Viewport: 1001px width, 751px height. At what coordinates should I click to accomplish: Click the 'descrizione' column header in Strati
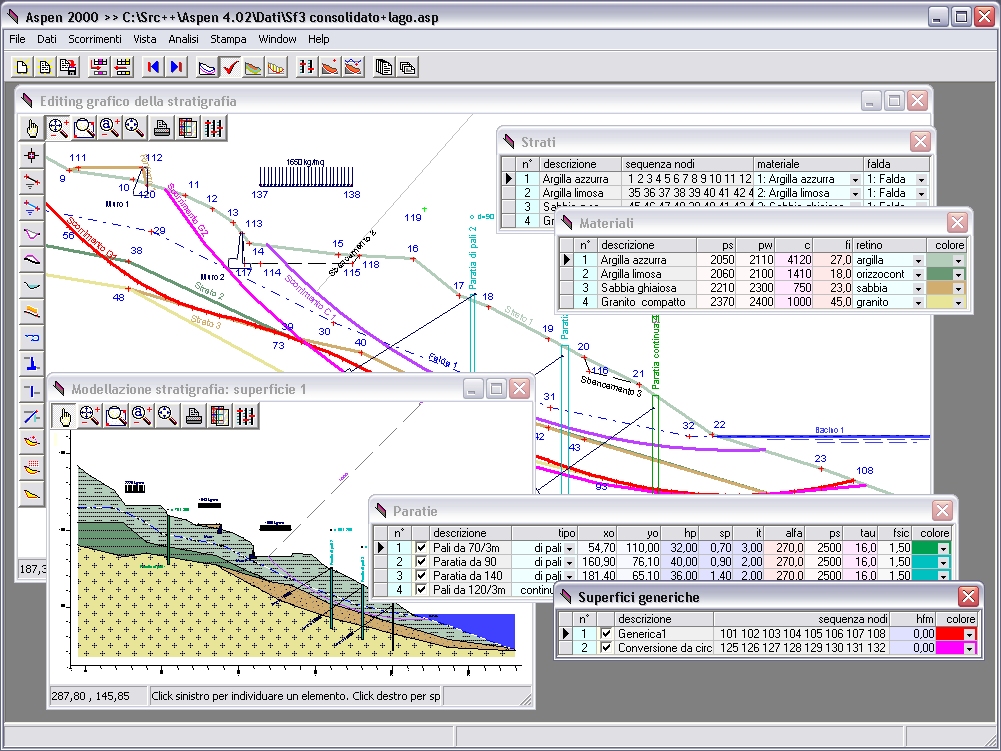coord(570,164)
